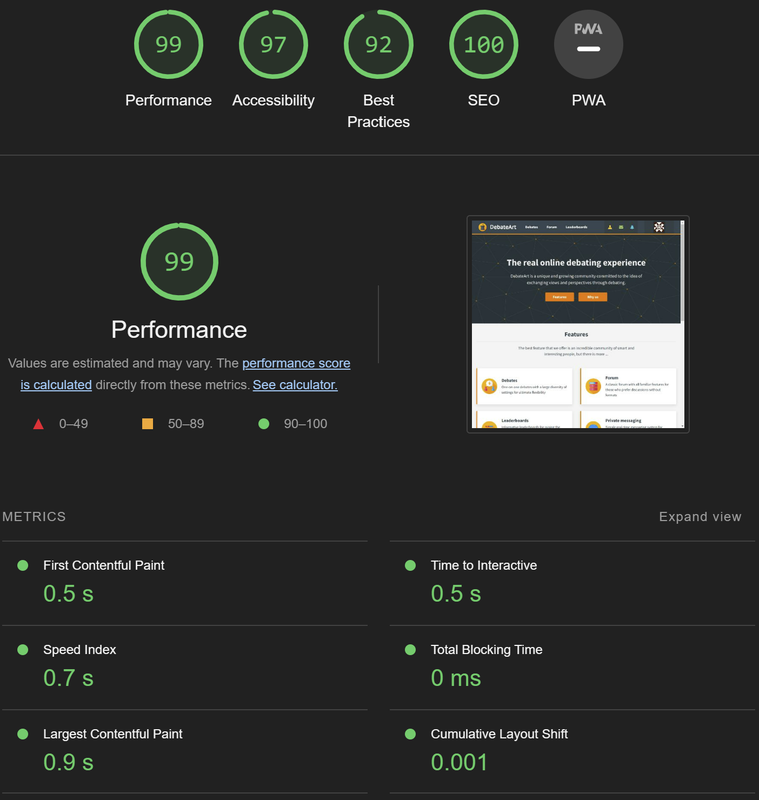This screenshot has width=759, height=800.
Task: Click the orange square 50–89 legend icon
Action: point(147,423)
